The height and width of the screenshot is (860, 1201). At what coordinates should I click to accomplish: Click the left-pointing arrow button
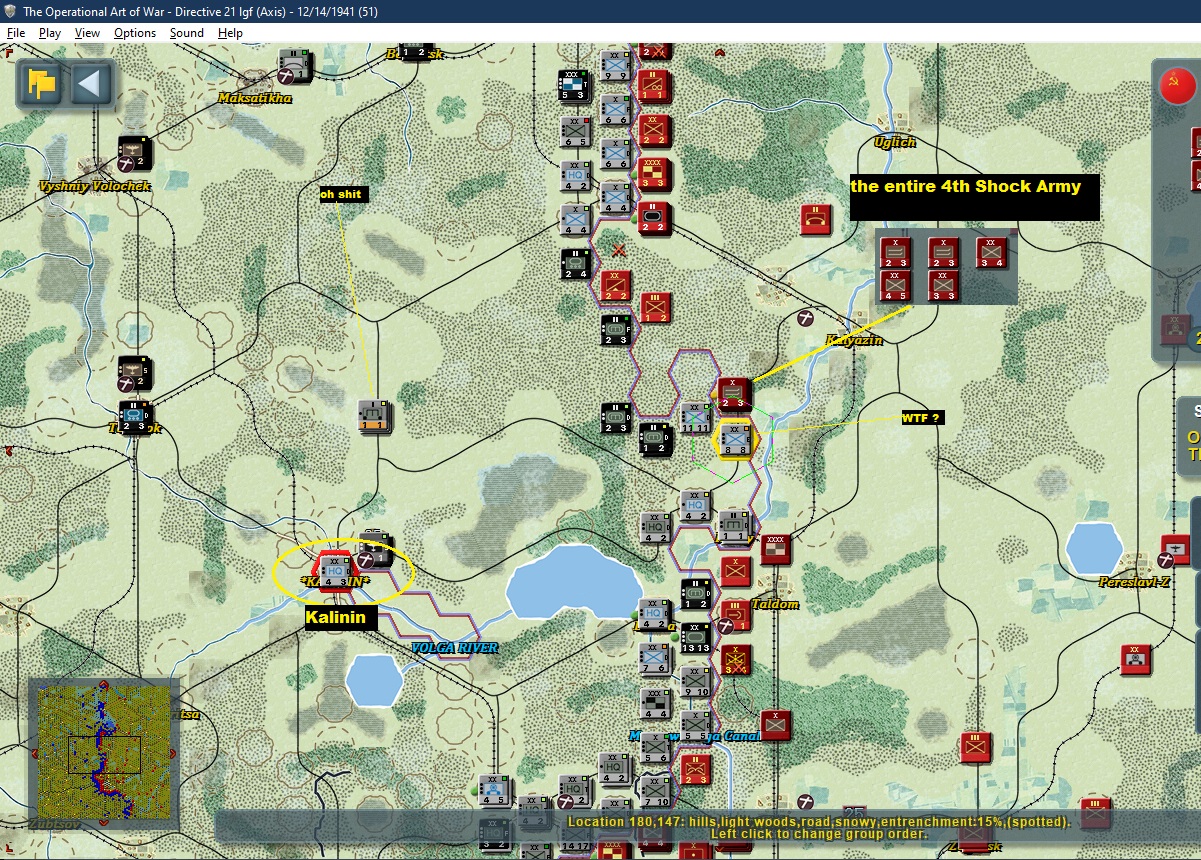click(91, 84)
